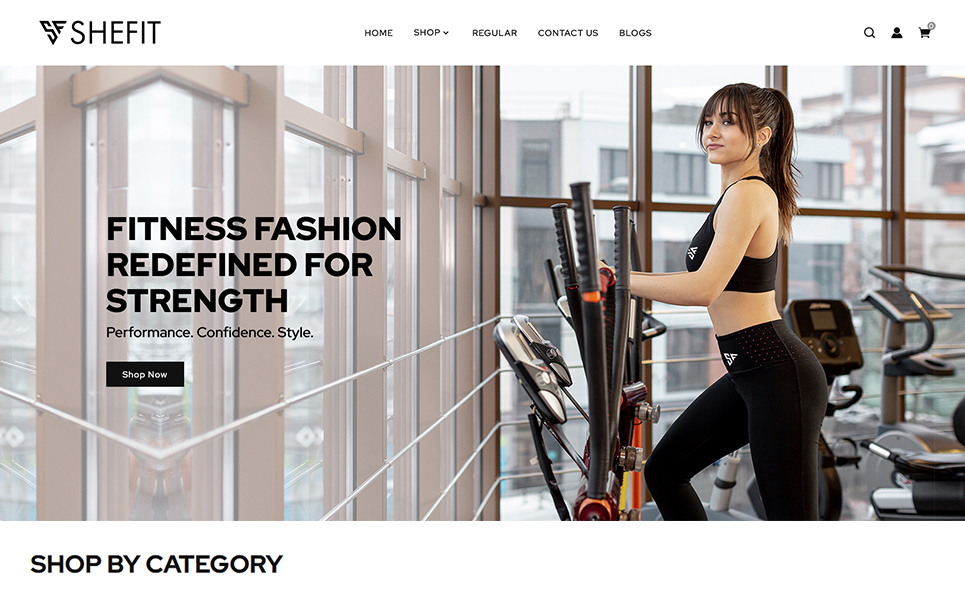Go to the HOME menu item

pos(378,33)
